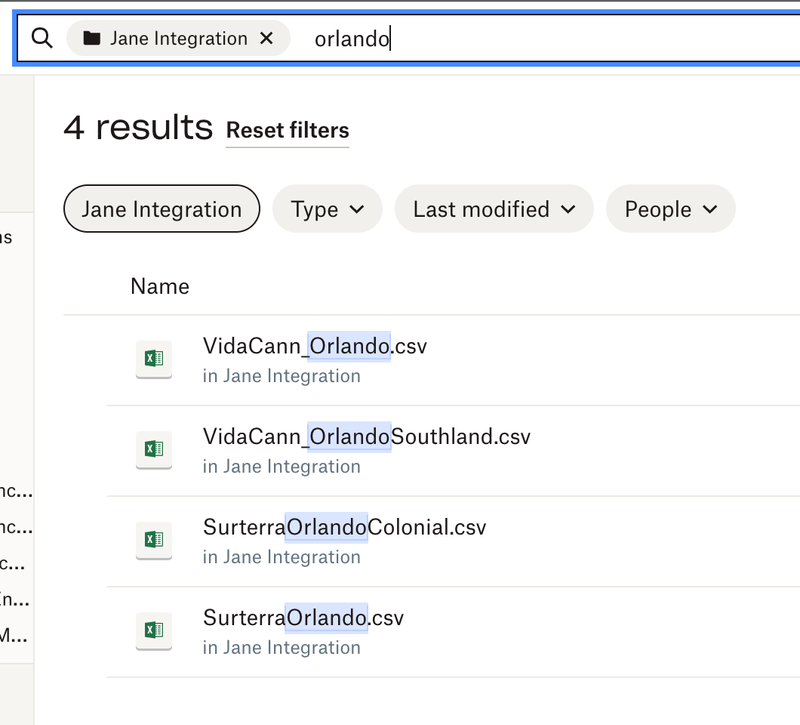This screenshot has width=800, height=725.
Task: Select the Jane Integration filter button
Action: (x=161, y=209)
